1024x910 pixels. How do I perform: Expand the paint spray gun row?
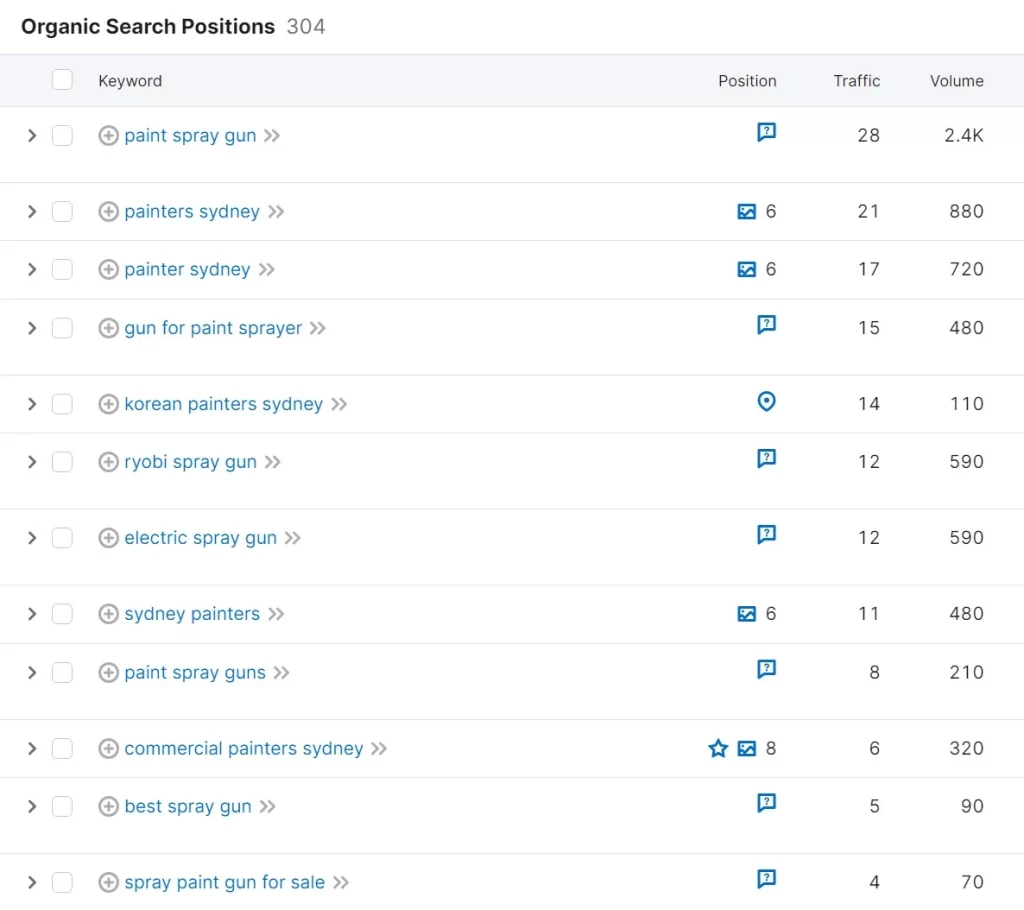coord(32,135)
